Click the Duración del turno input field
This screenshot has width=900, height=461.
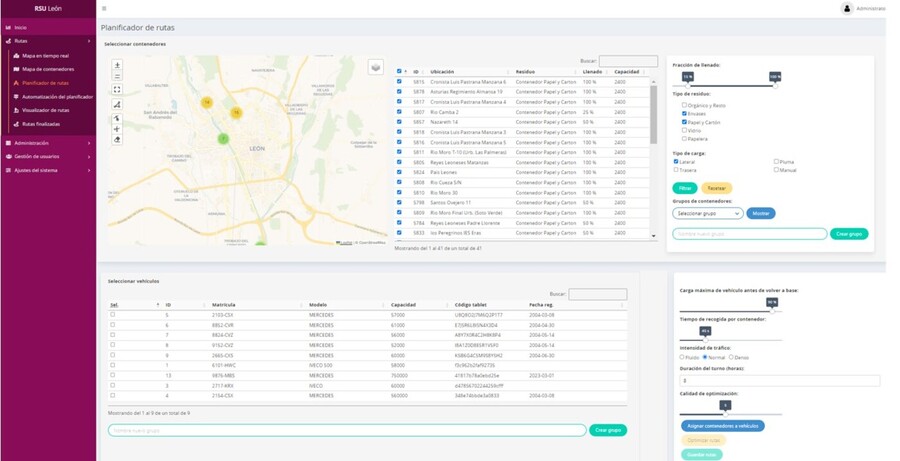tap(778, 381)
